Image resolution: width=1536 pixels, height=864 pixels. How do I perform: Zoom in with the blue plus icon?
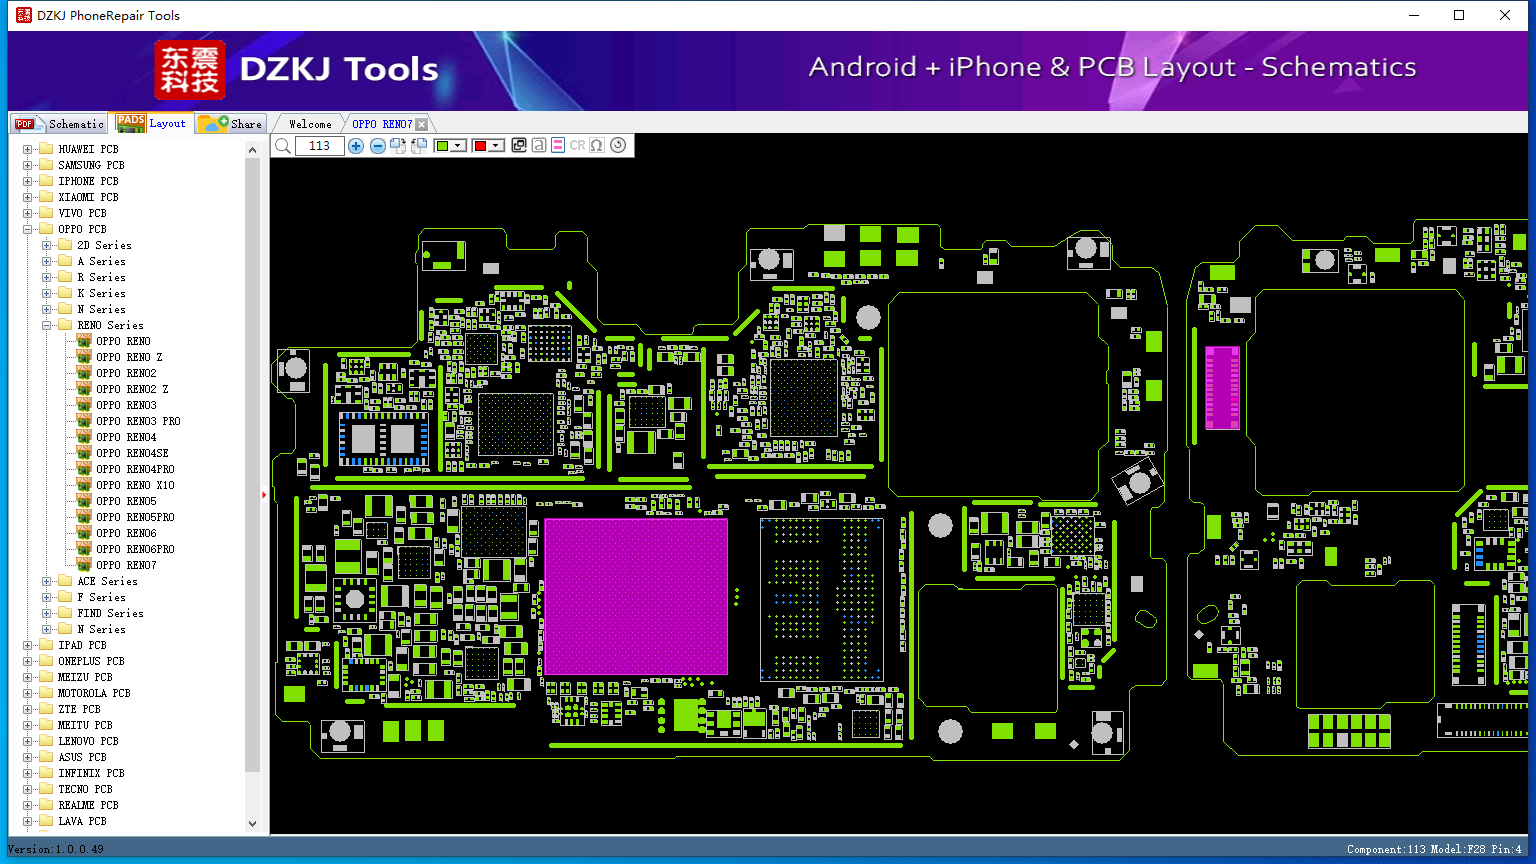coord(356,146)
